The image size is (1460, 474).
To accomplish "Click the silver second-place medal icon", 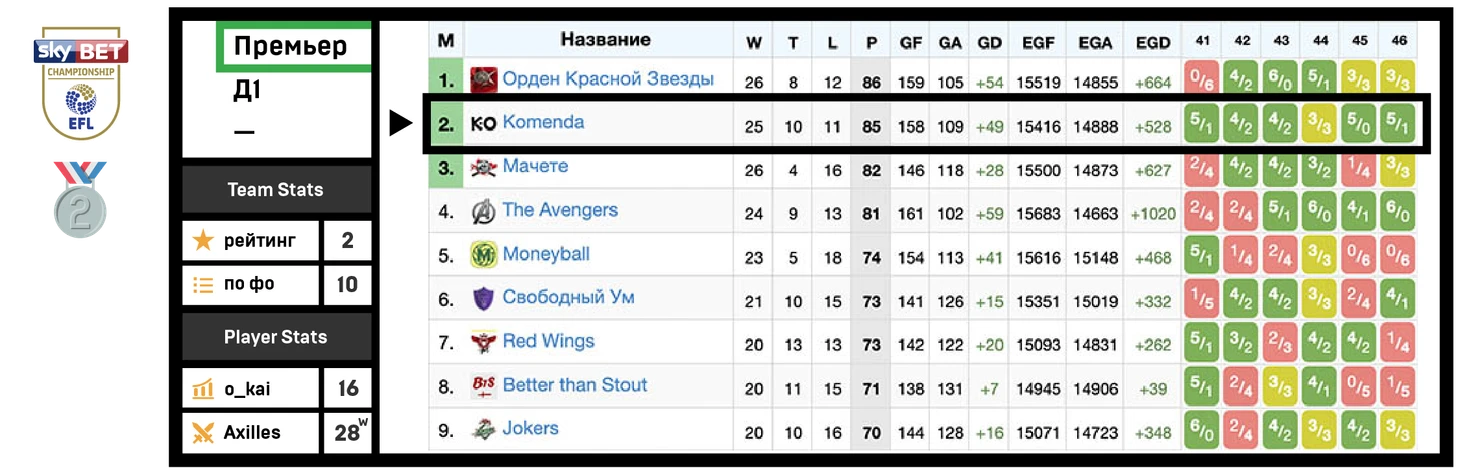I will 80,201.
